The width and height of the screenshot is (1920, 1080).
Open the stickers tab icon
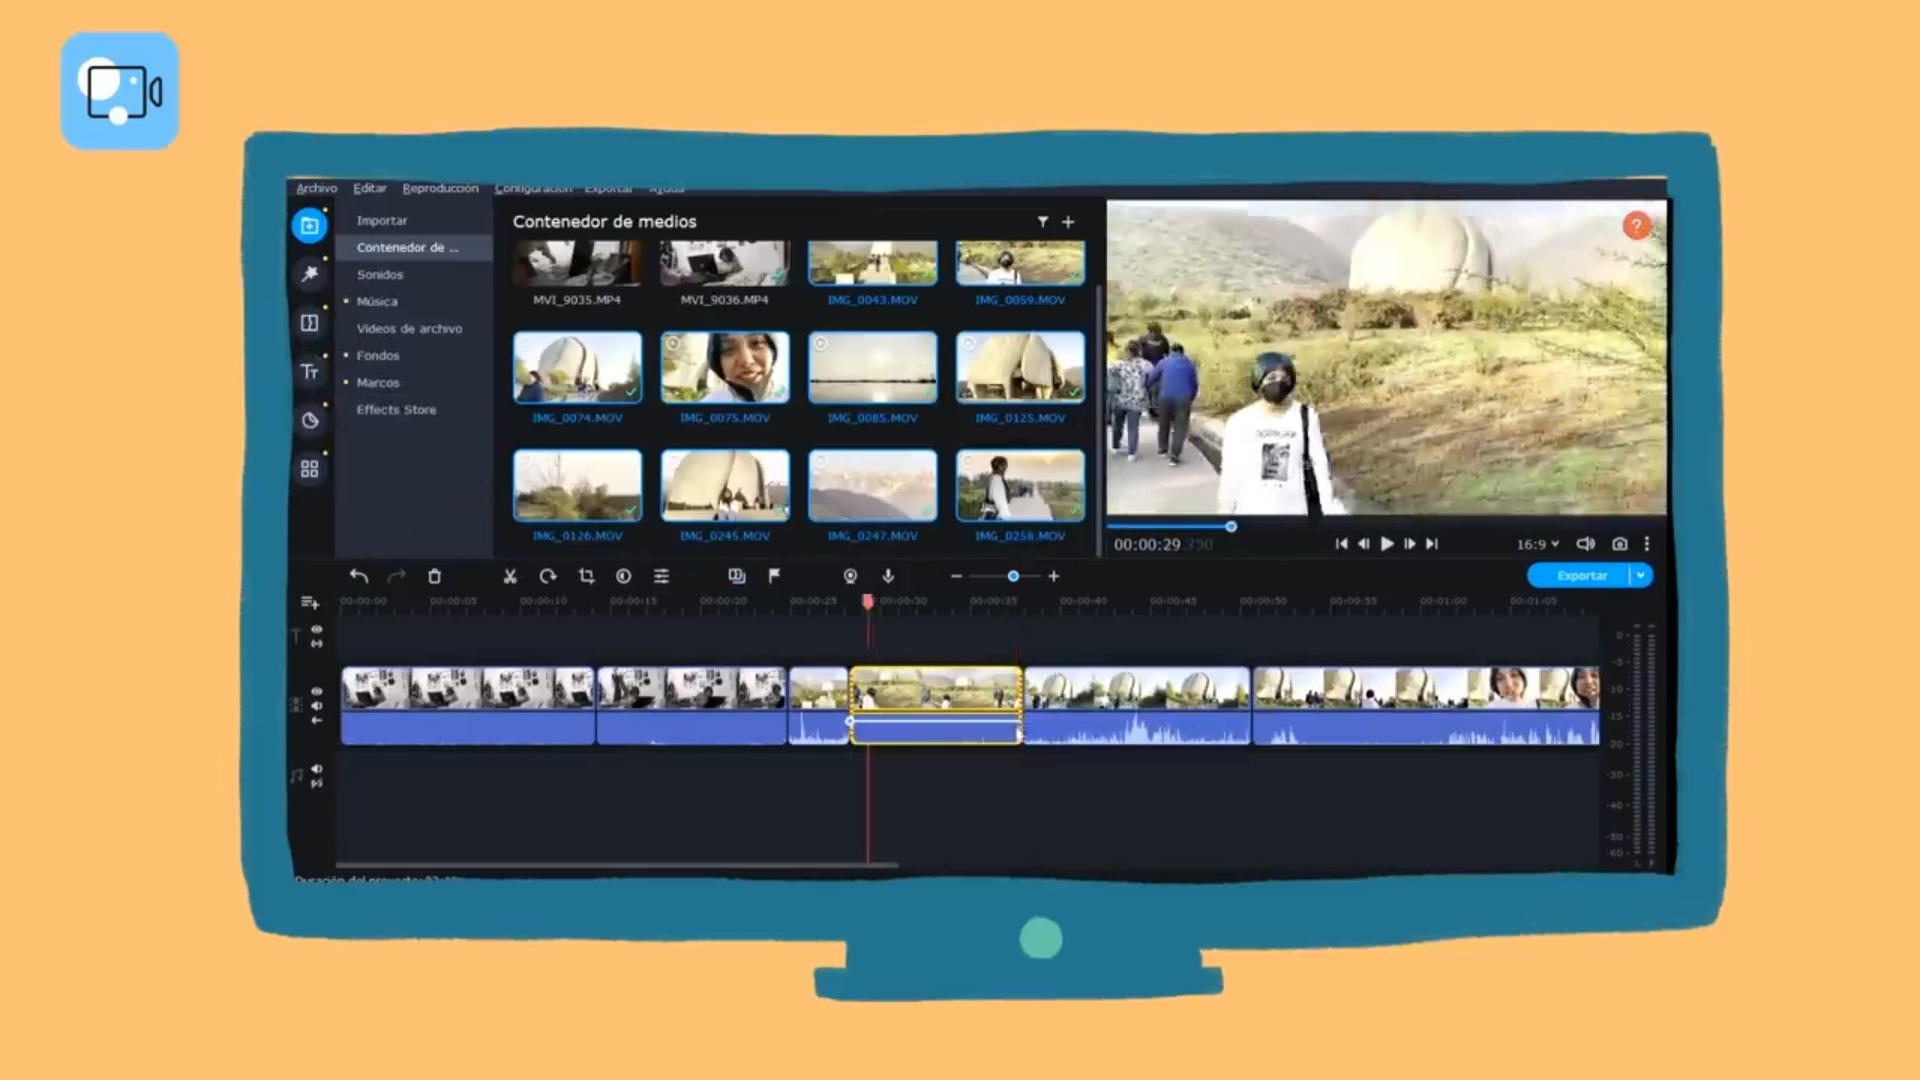click(x=309, y=420)
